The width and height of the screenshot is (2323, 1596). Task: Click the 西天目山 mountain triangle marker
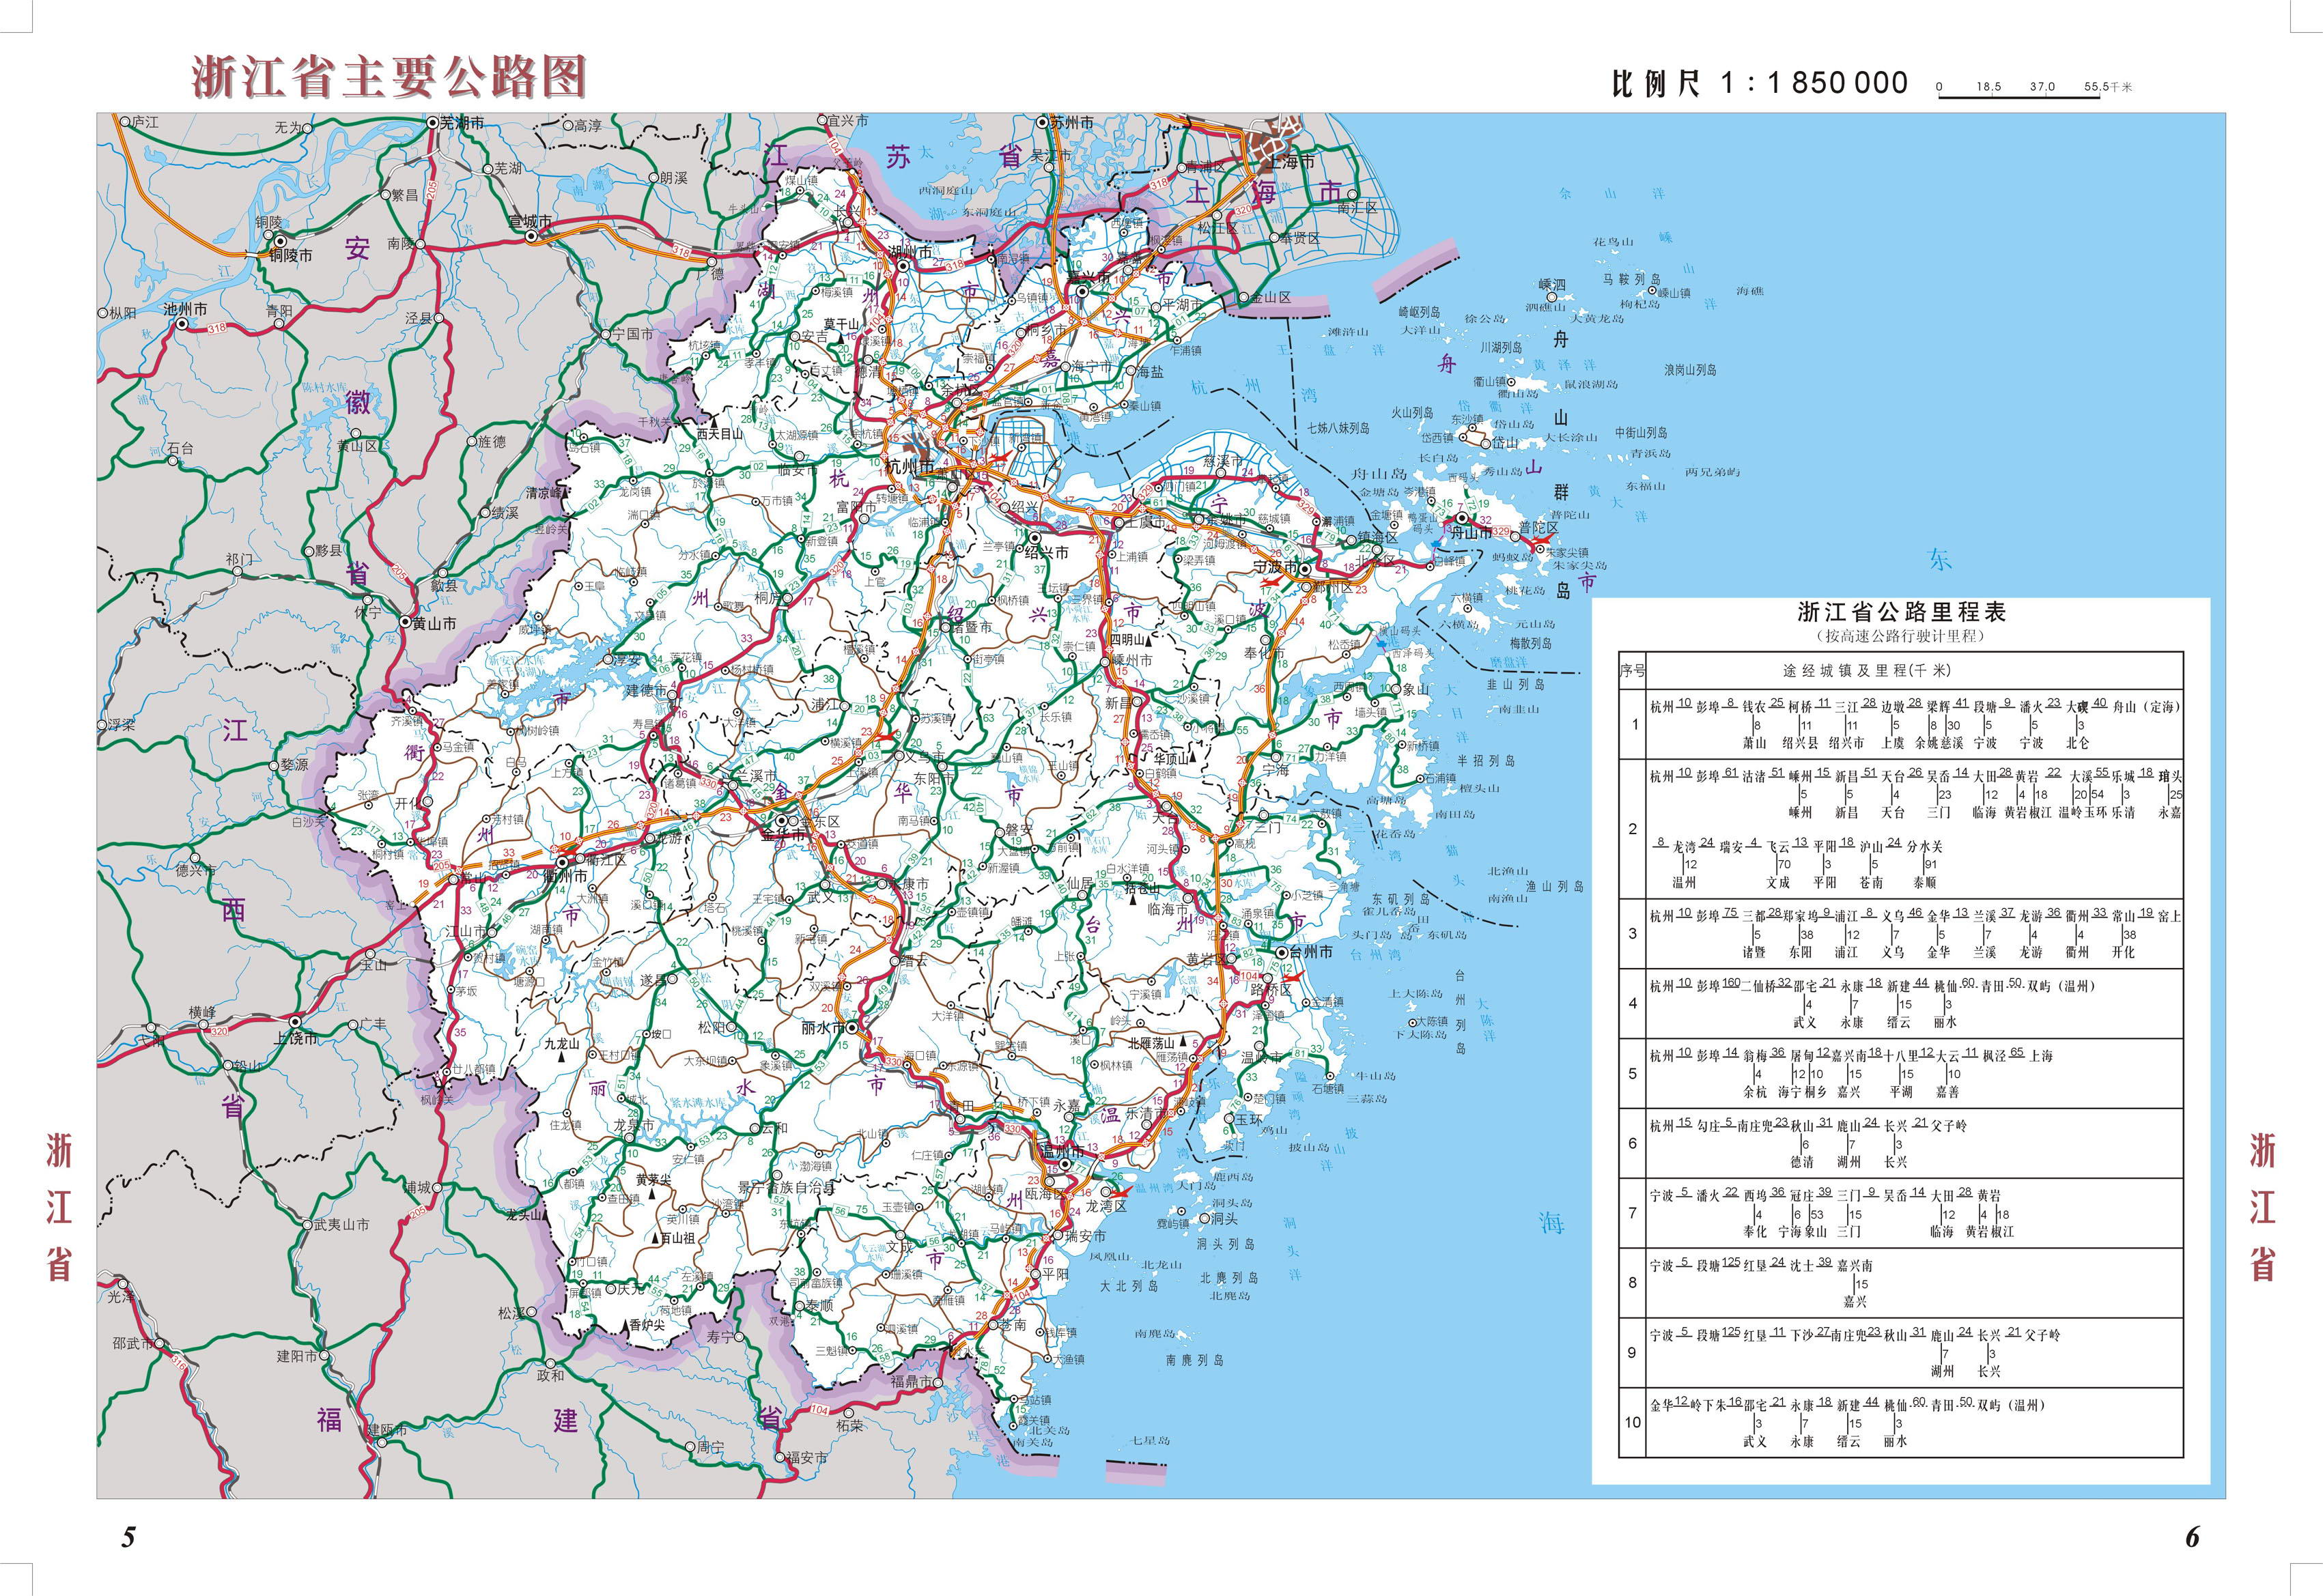713,422
